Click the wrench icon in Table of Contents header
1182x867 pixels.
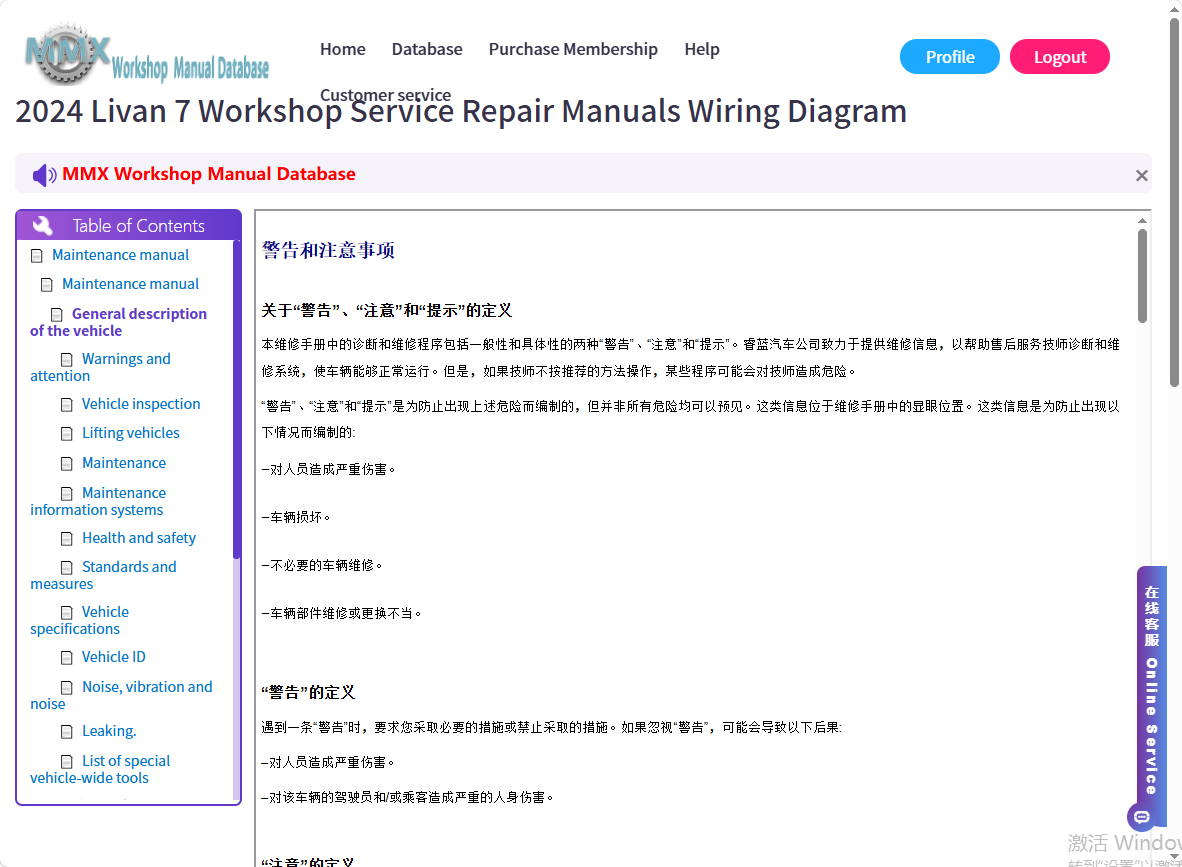(x=42, y=225)
